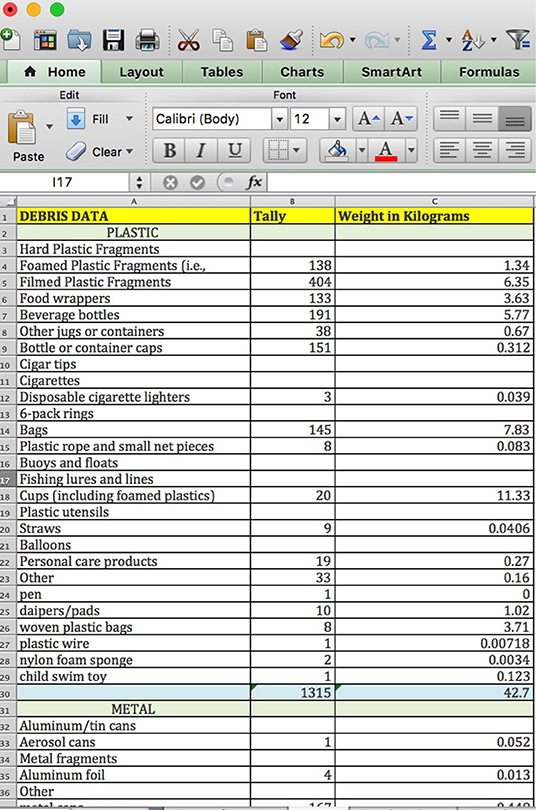Align cell contents to the bottom
The height and width of the screenshot is (810, 536).
click(x=515, y=119)
